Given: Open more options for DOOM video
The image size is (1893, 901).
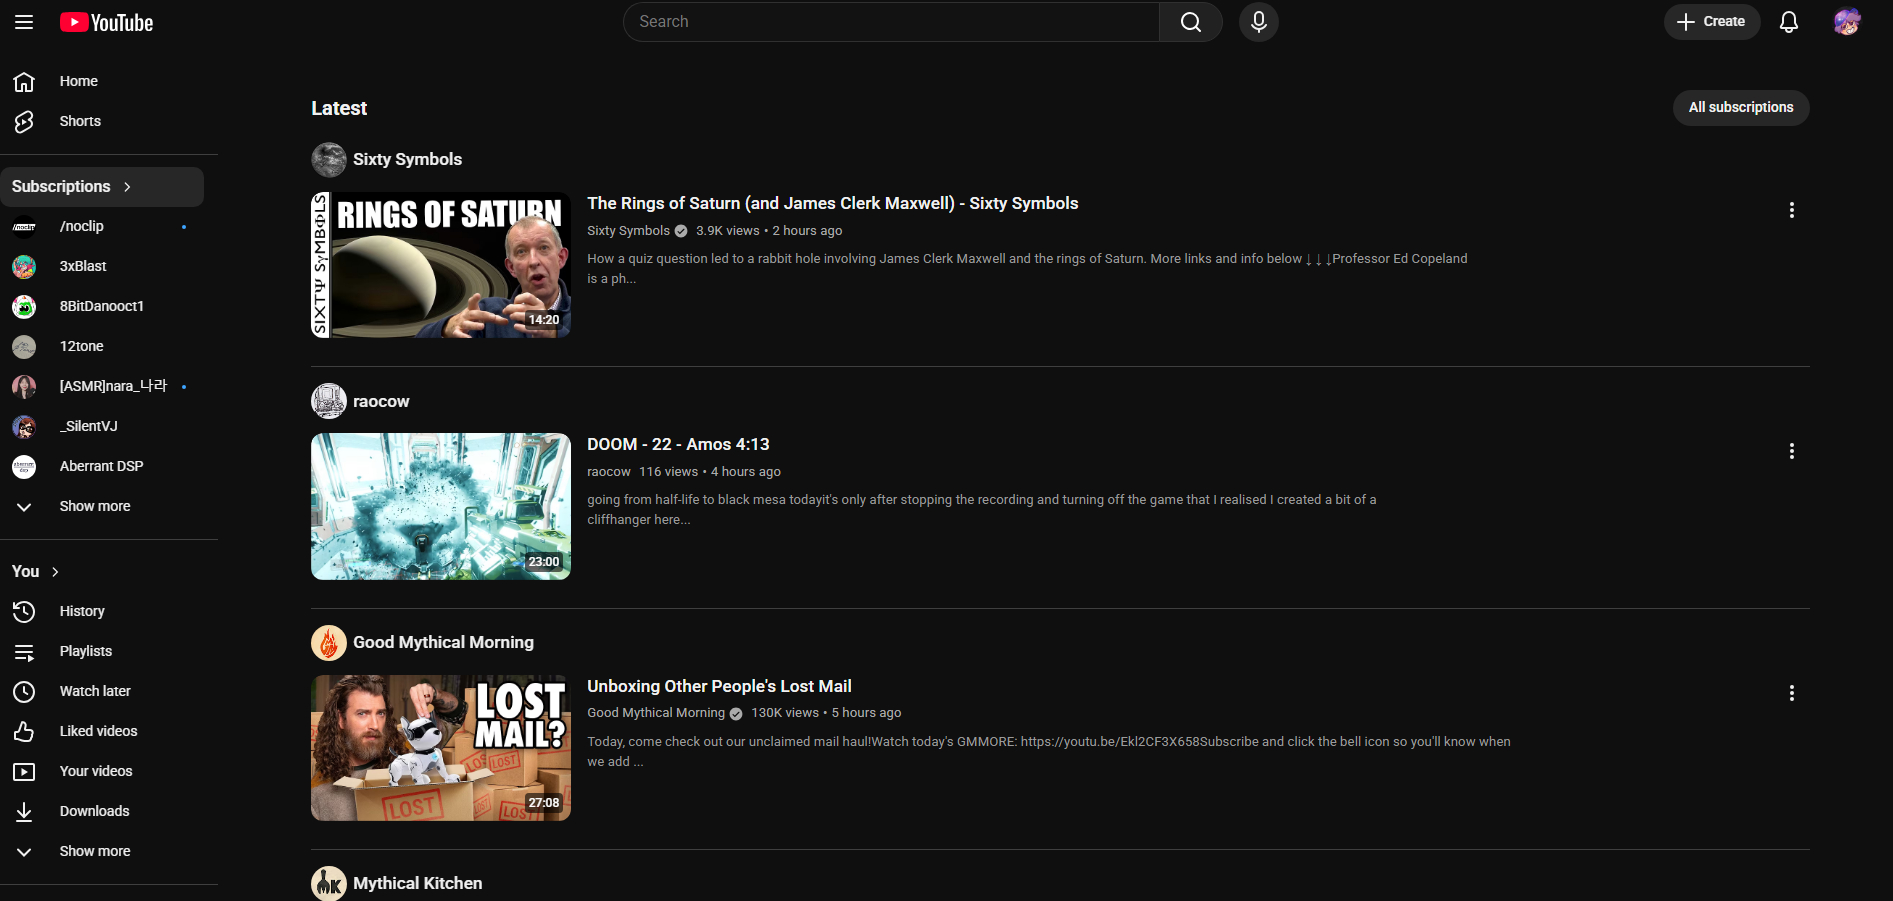Looking at the screenshot, I should tap(1791, 451).
